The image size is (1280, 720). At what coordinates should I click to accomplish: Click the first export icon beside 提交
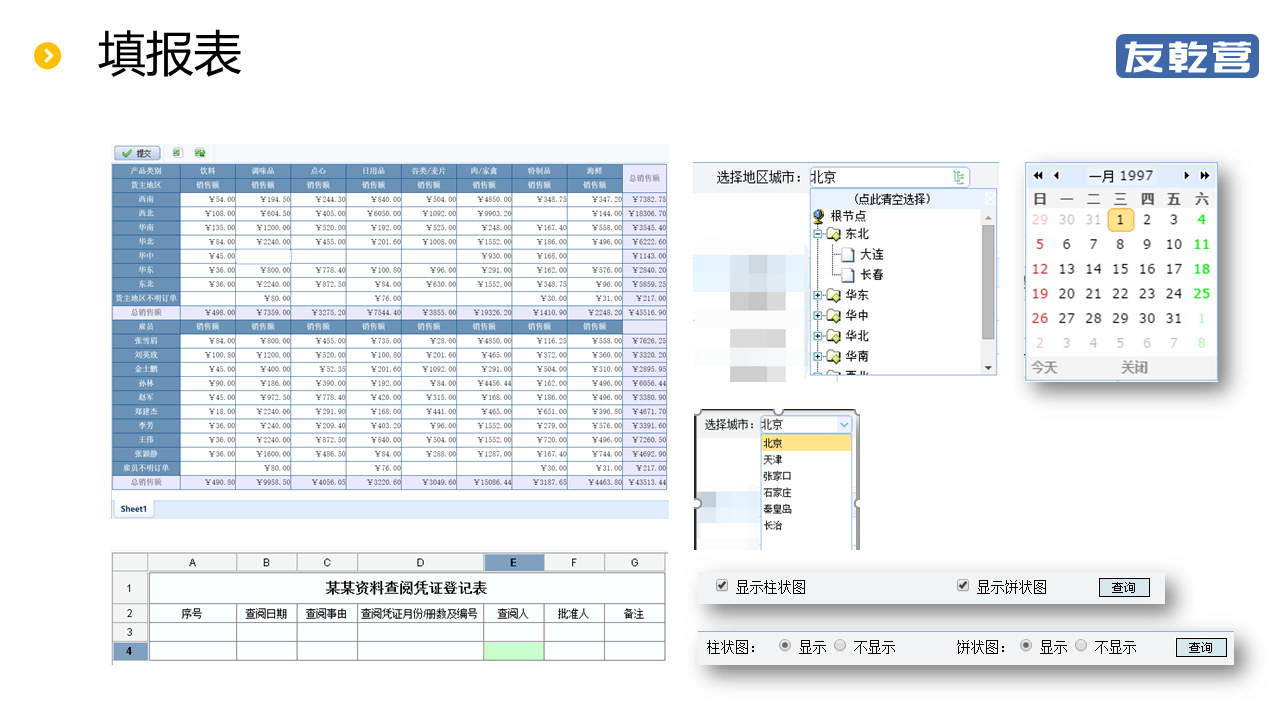pyautogui.click(x=177, y=153)
